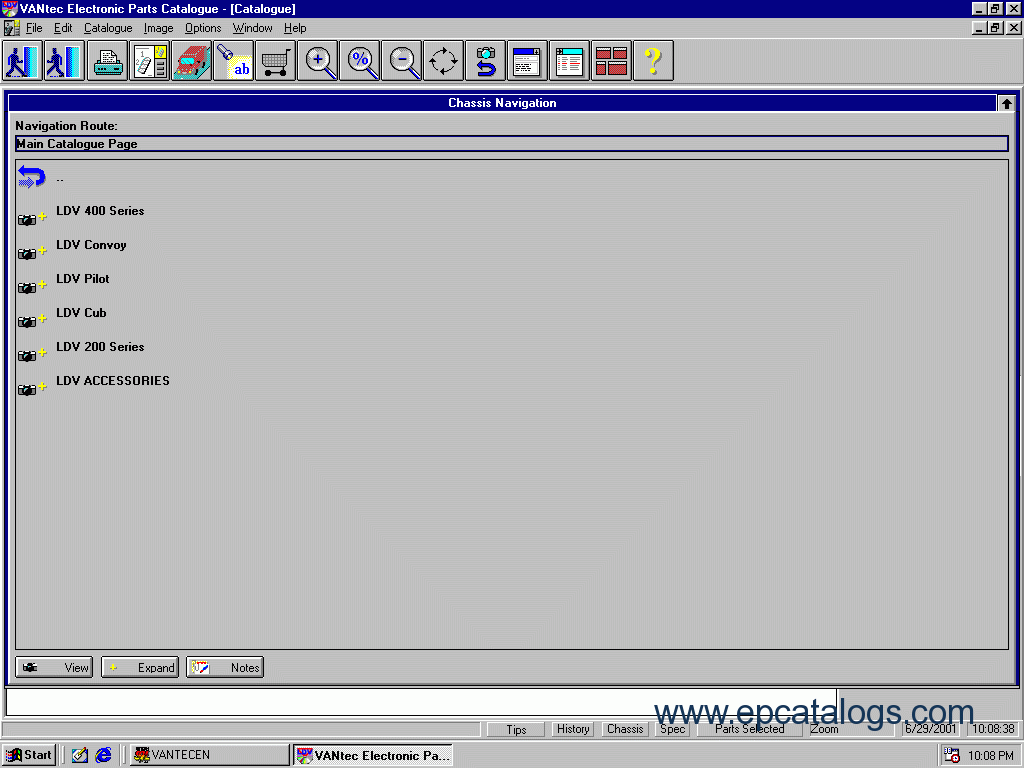Expand LDV Pilot with yellow plus

(x=42, y=284)
